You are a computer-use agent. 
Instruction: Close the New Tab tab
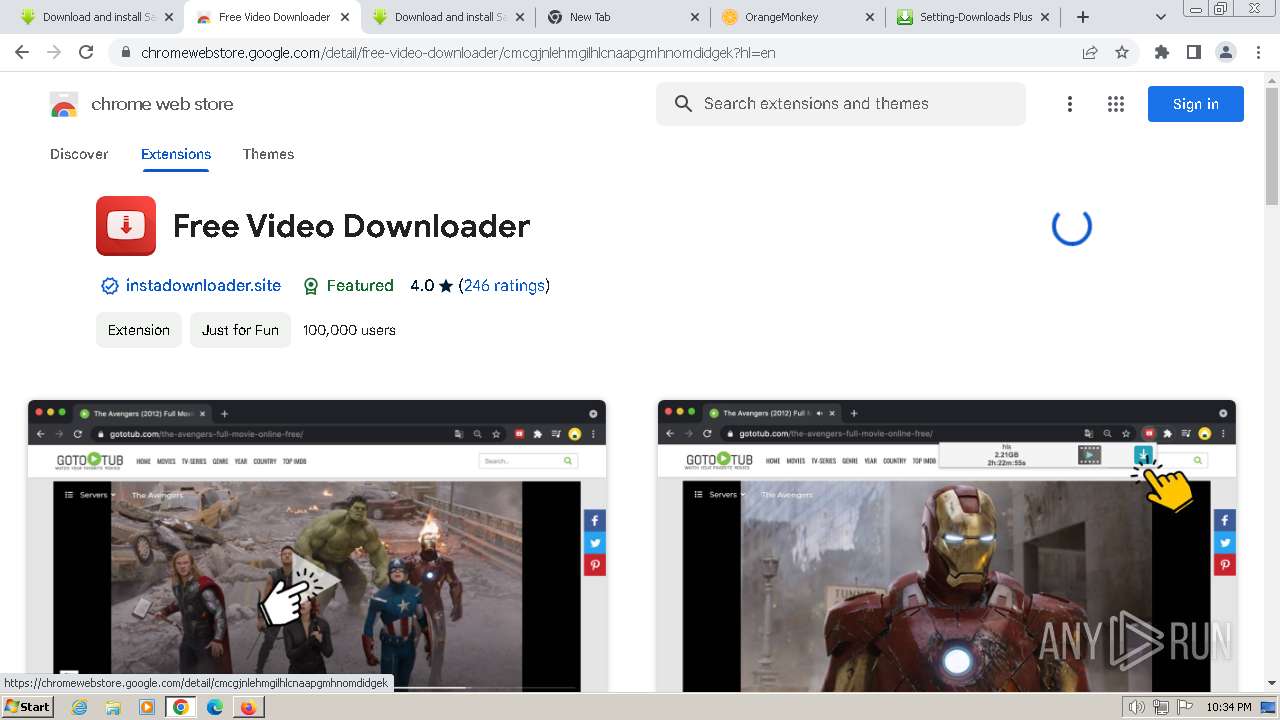[695, 17]
